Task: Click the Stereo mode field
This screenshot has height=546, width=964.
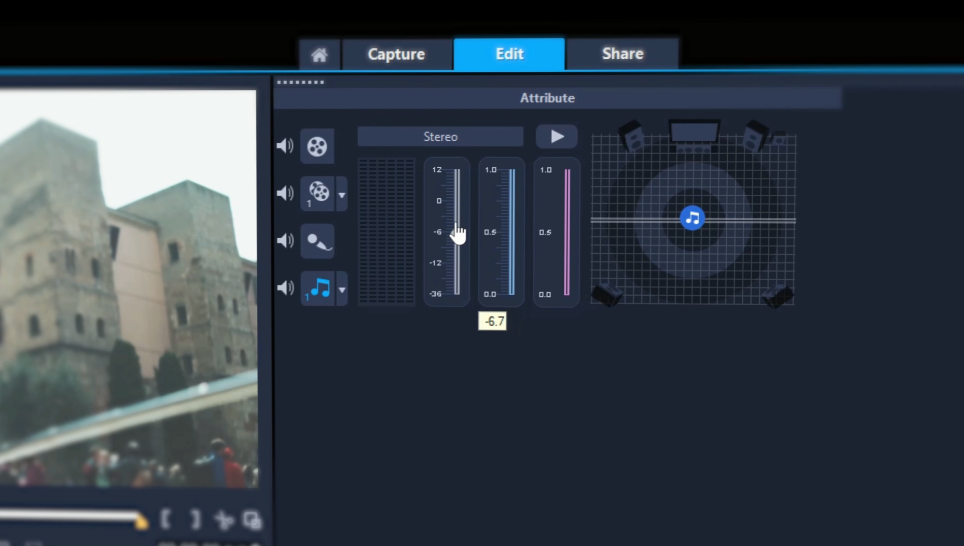Action: tap(440, 136)
